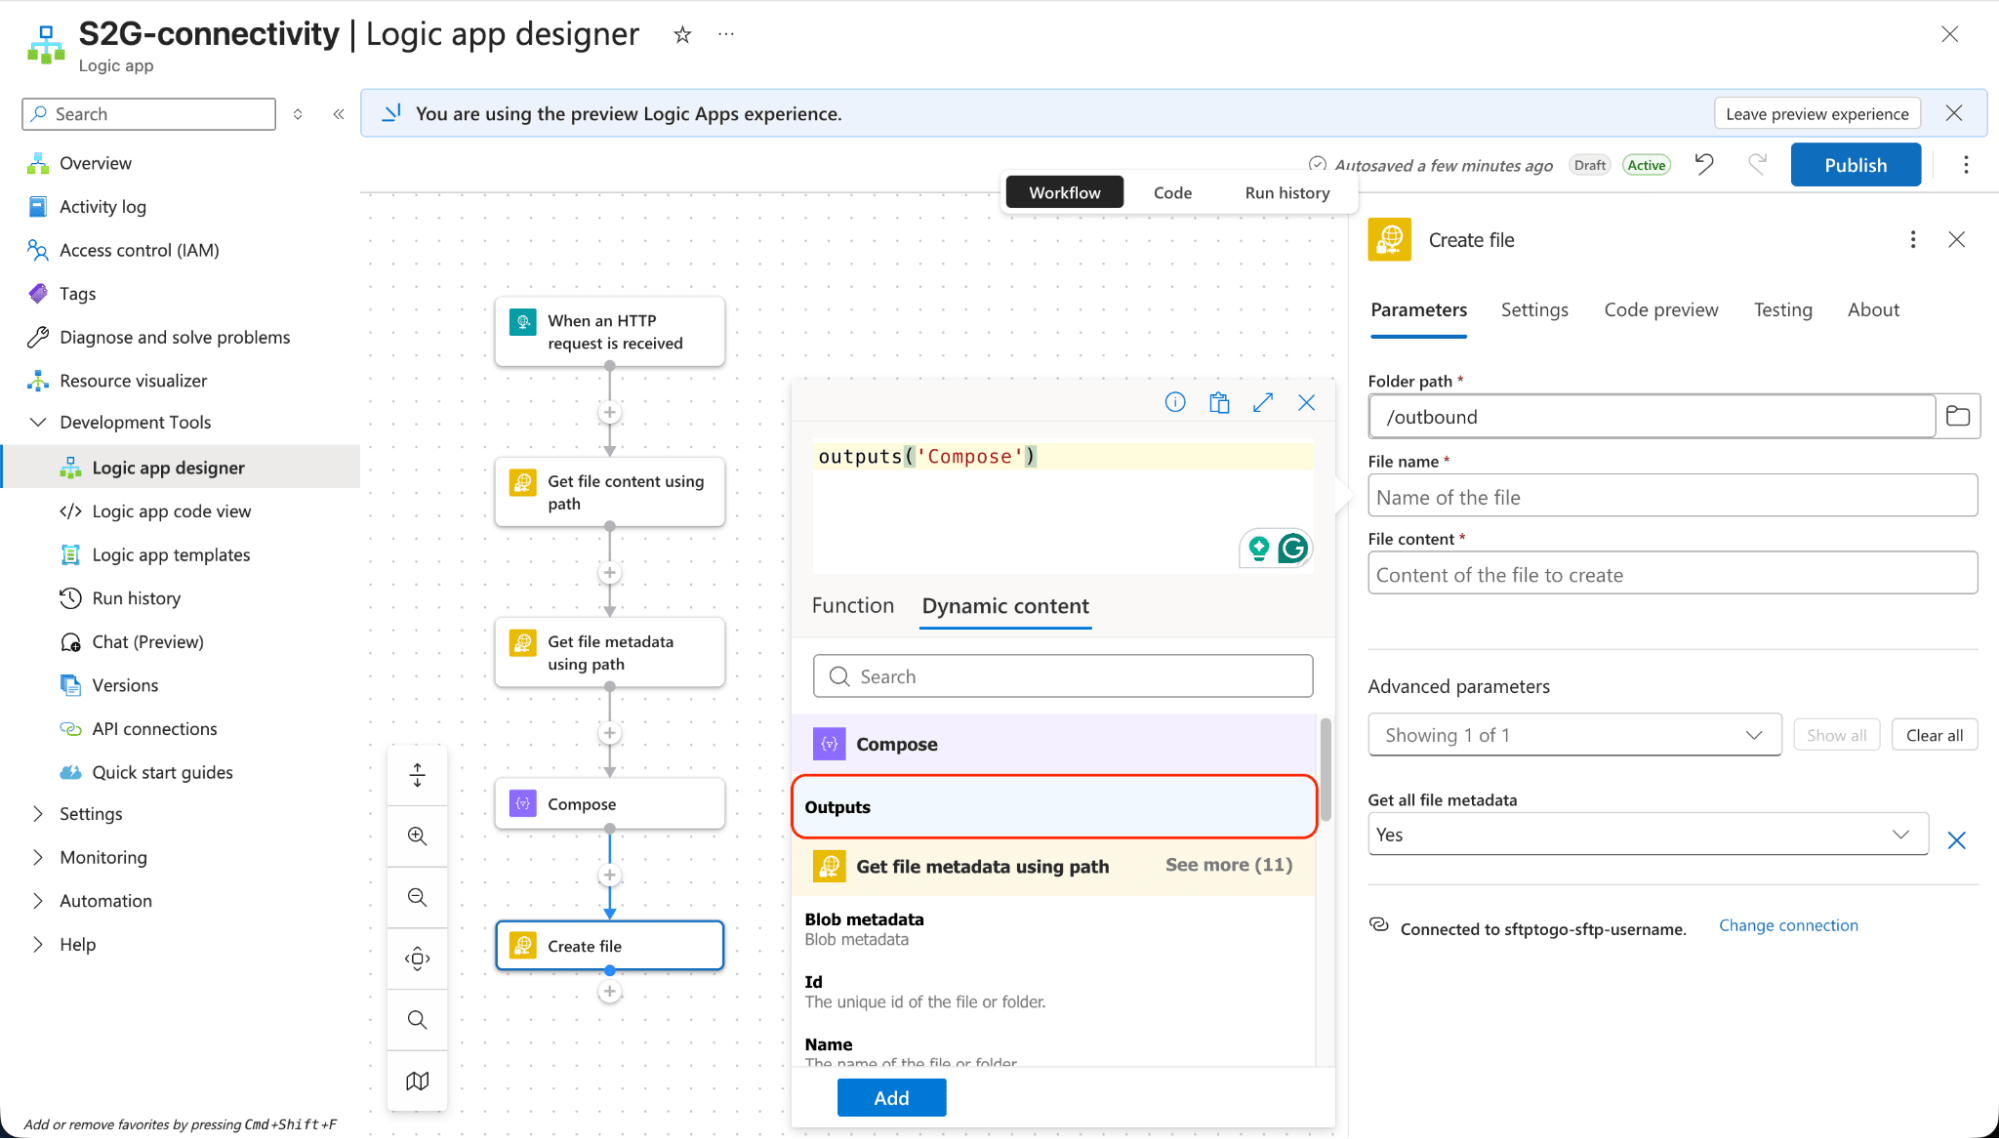Open the Advanced parameters Showing 1 of 1 dropdown
1999x1139 pixels.
[1574, 735]
